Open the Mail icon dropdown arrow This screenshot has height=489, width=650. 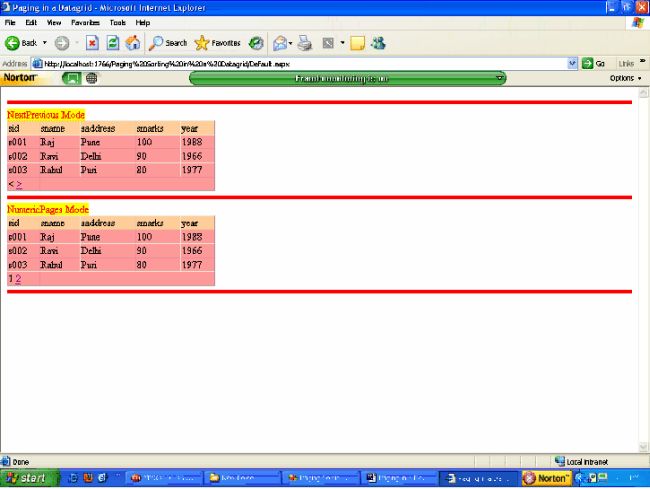pos(291,43)
